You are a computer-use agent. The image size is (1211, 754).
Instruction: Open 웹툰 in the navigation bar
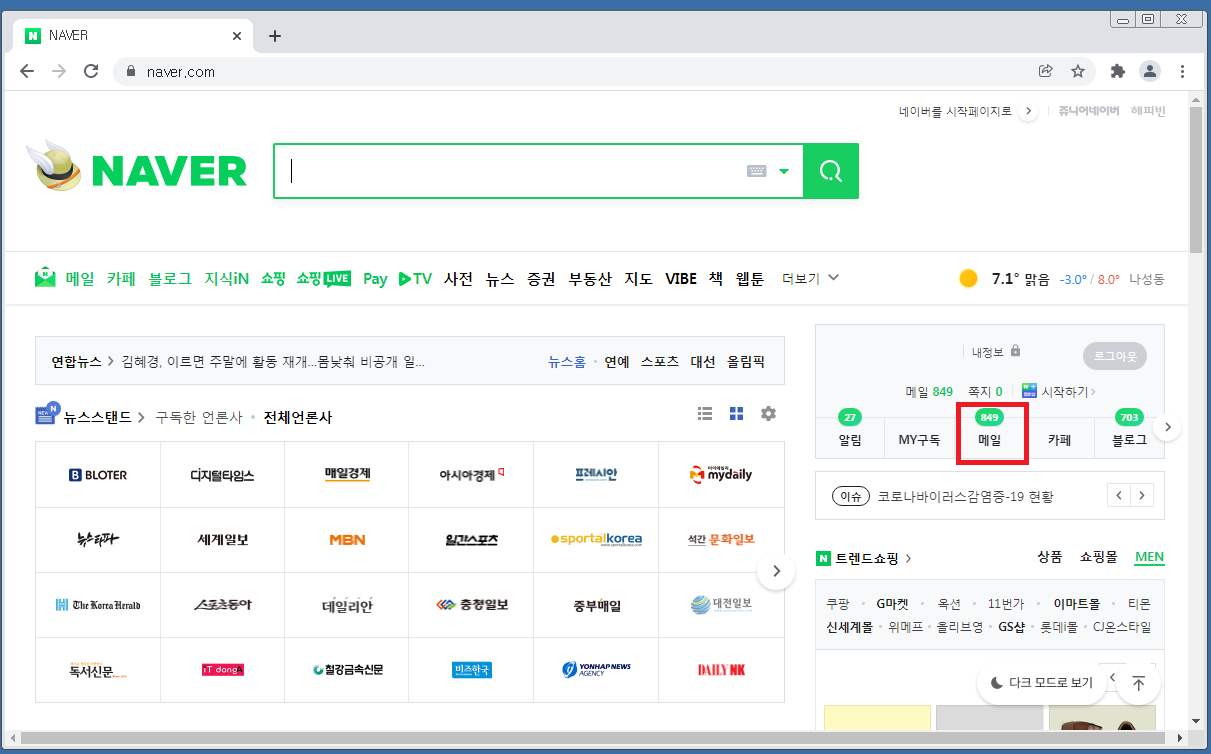pos(750,279)
